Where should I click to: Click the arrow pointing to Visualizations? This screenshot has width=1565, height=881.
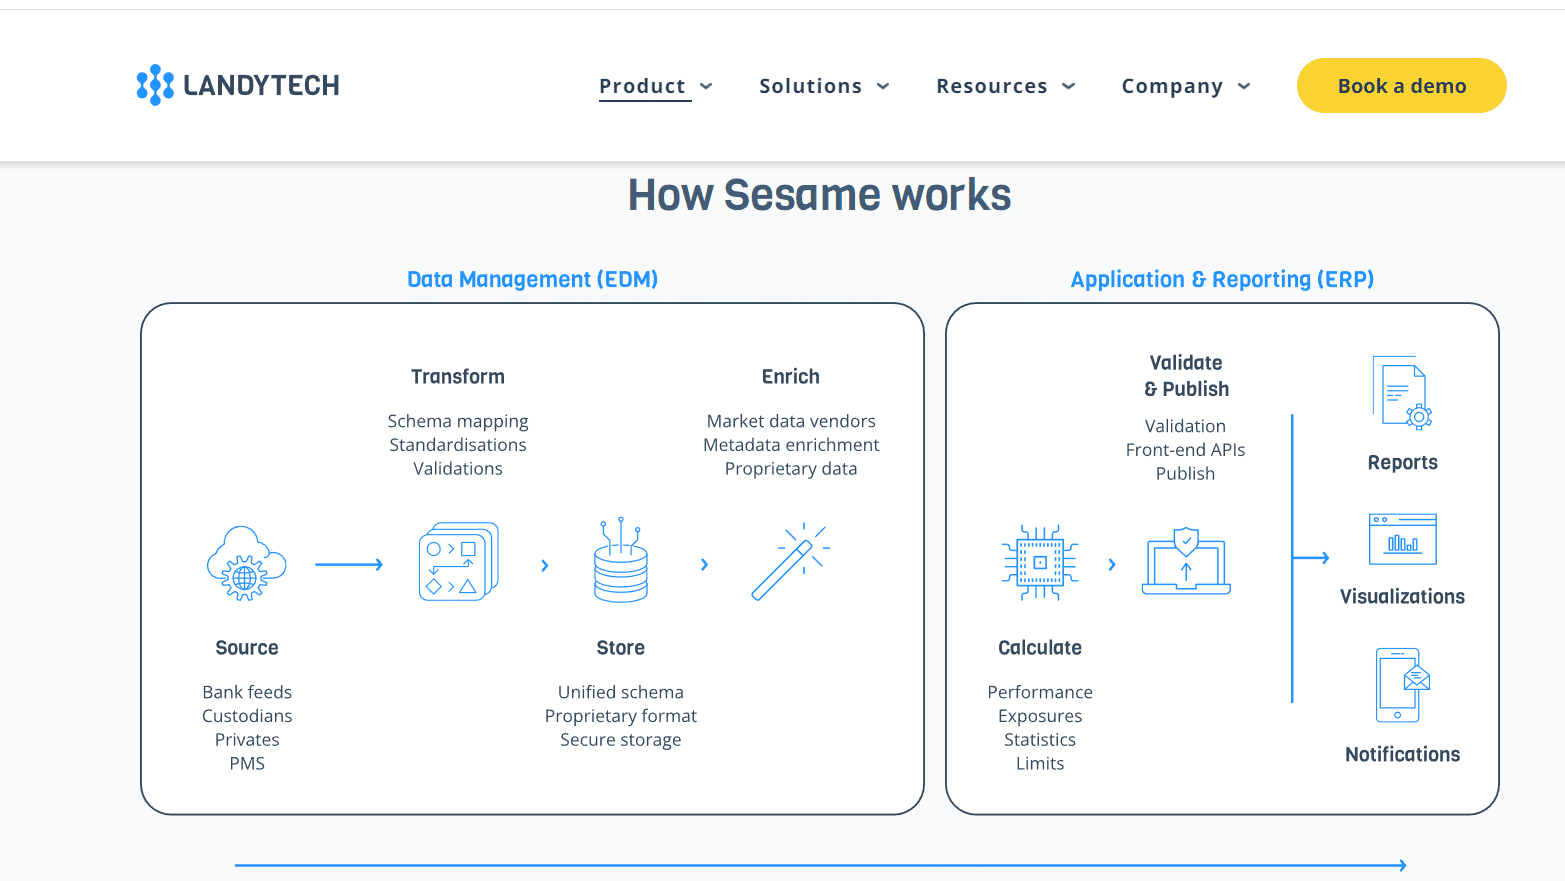click(x=1311, y=558)
